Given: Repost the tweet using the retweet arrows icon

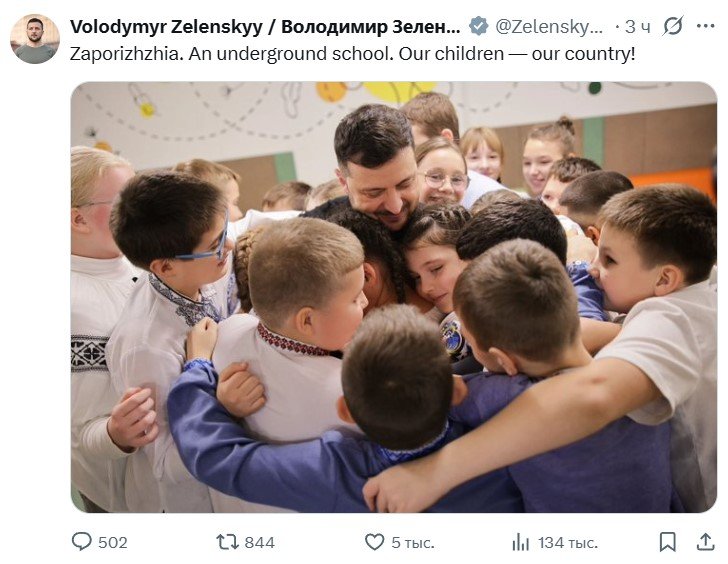Looking at the screenshot, I should (x=227, y=542).
